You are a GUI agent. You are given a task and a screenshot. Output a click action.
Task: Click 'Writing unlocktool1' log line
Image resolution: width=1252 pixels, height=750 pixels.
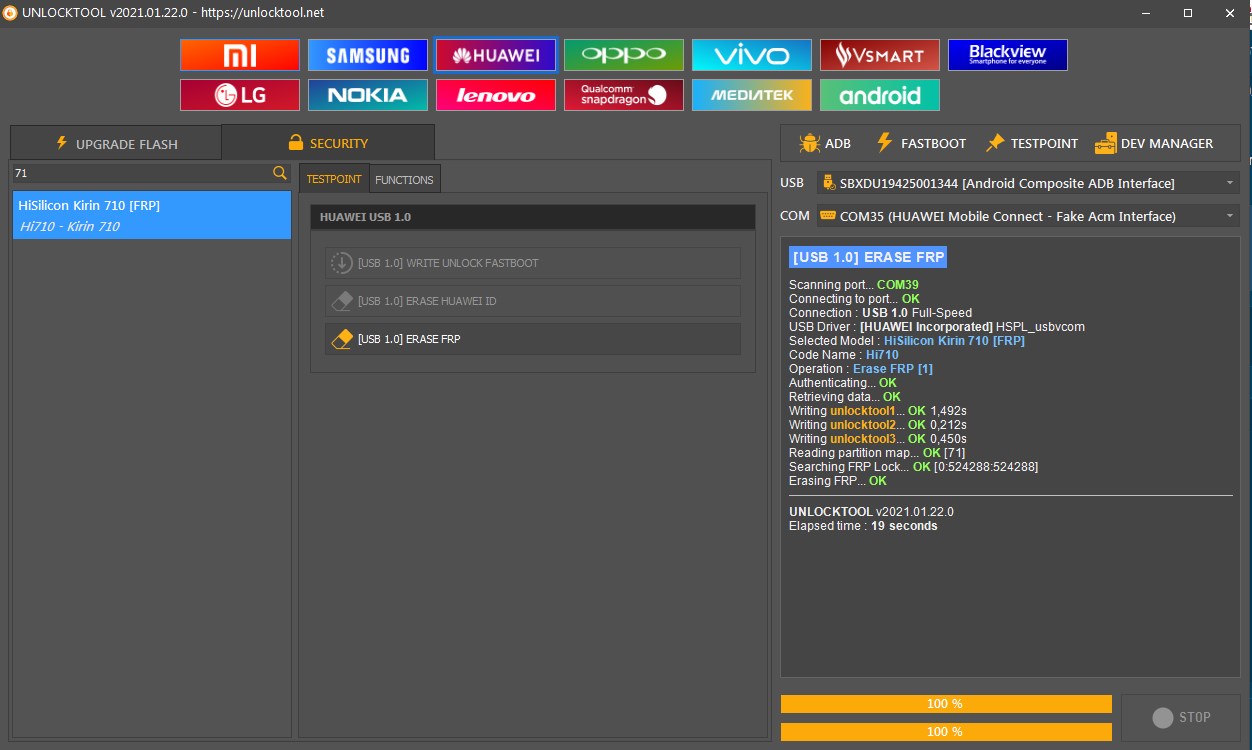878,411
